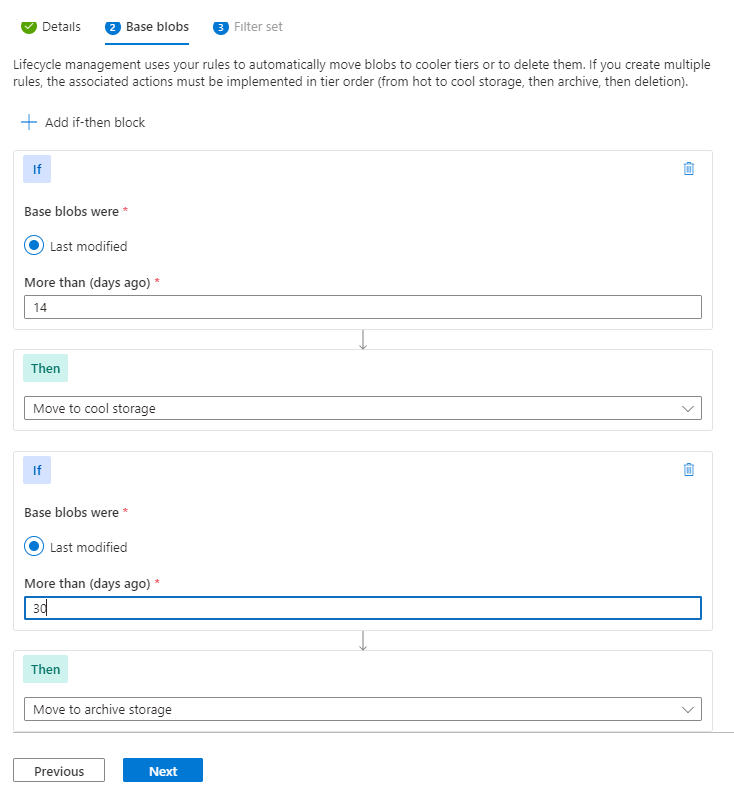Click the first Then label above cool storage
Viewport: 734px width, 789px height.
[45, 368]
